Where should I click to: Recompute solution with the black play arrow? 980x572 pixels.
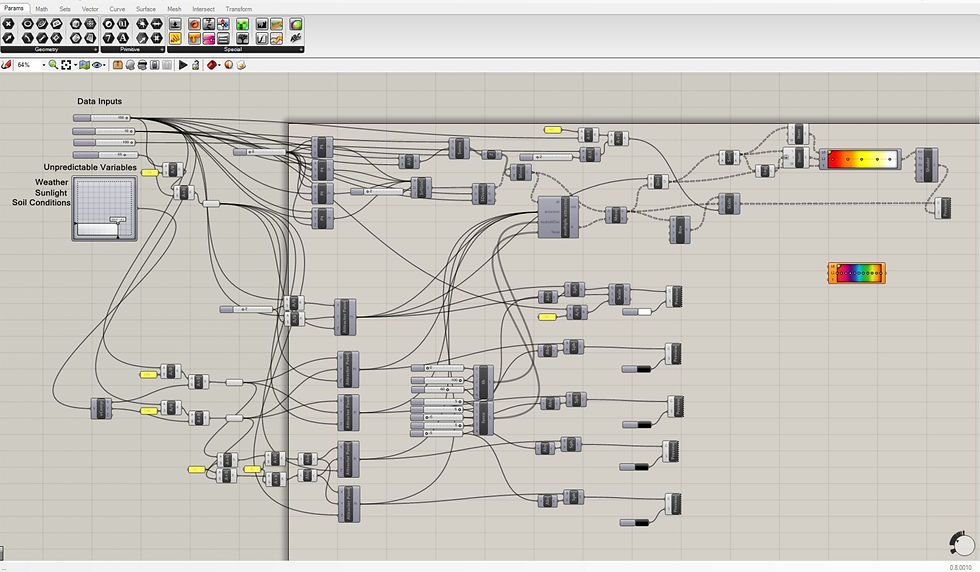[183, 65]
